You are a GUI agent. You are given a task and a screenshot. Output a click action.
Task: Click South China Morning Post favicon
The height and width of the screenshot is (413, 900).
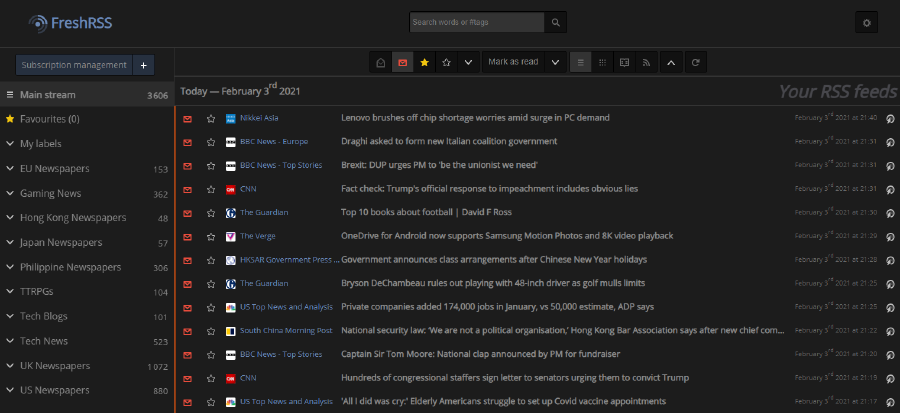tap(231, 331)
